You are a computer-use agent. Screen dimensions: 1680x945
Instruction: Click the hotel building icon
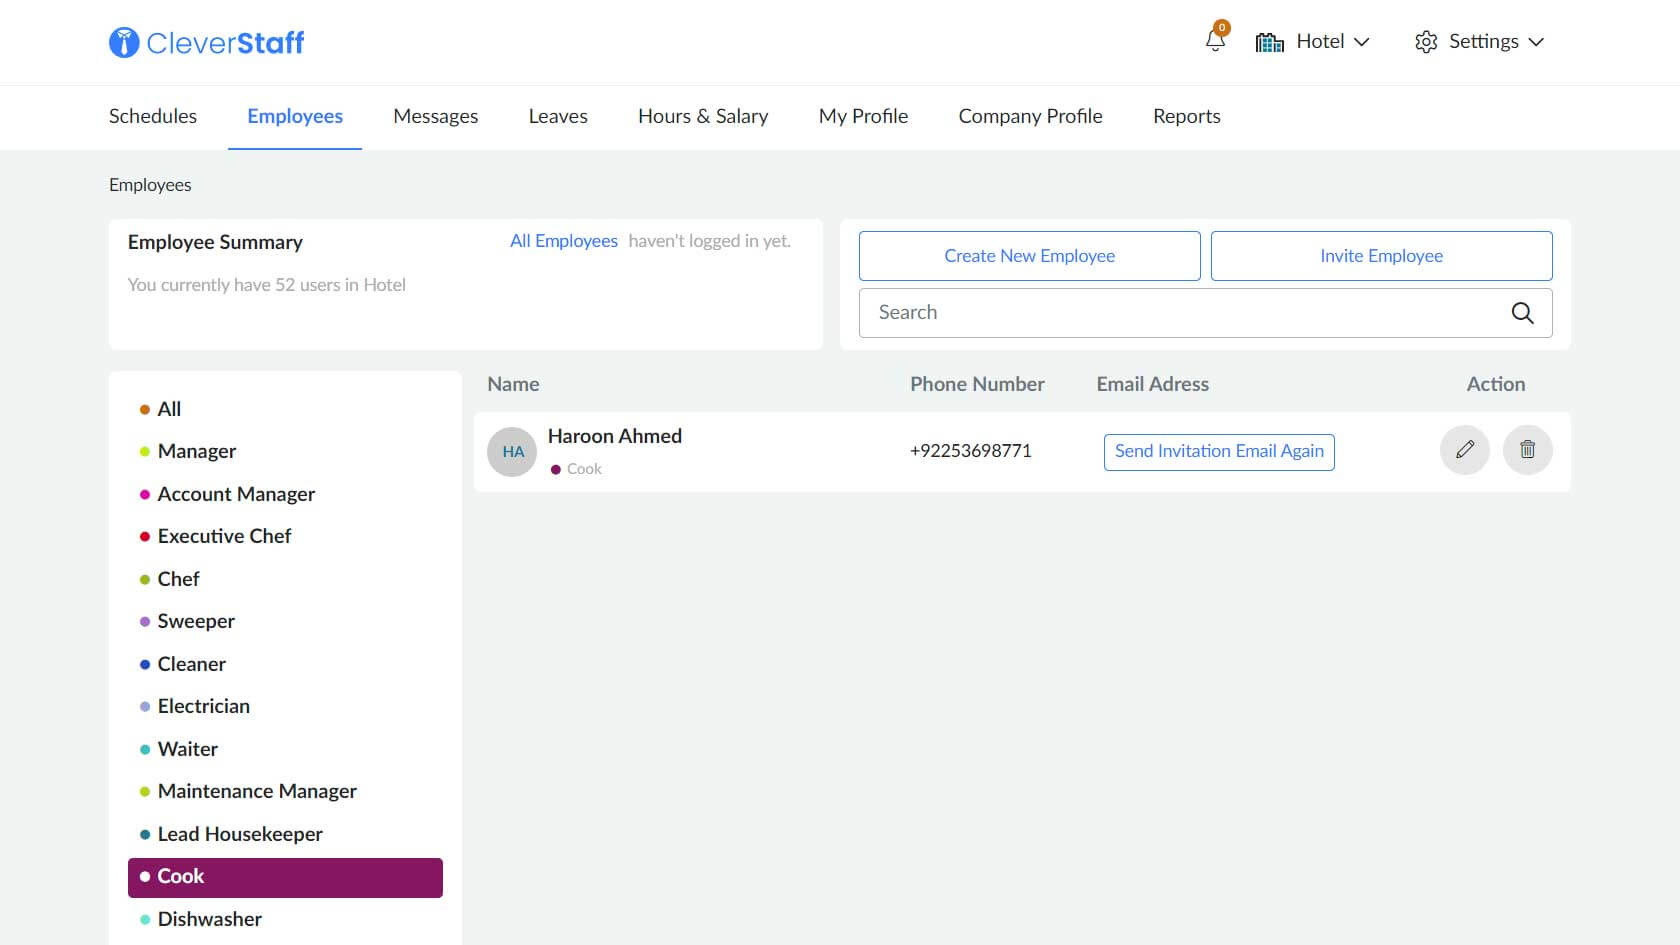coord(1269,42)
